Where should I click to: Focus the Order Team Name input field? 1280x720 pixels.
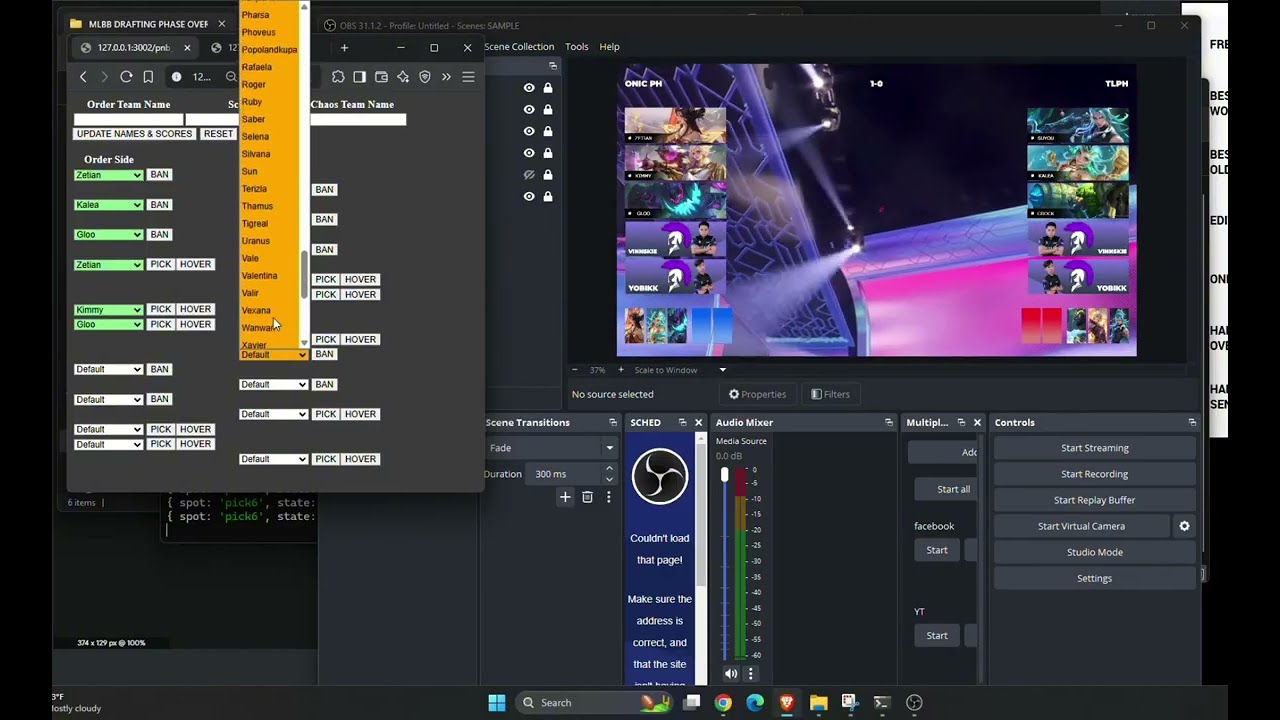(x=129, y=120)
